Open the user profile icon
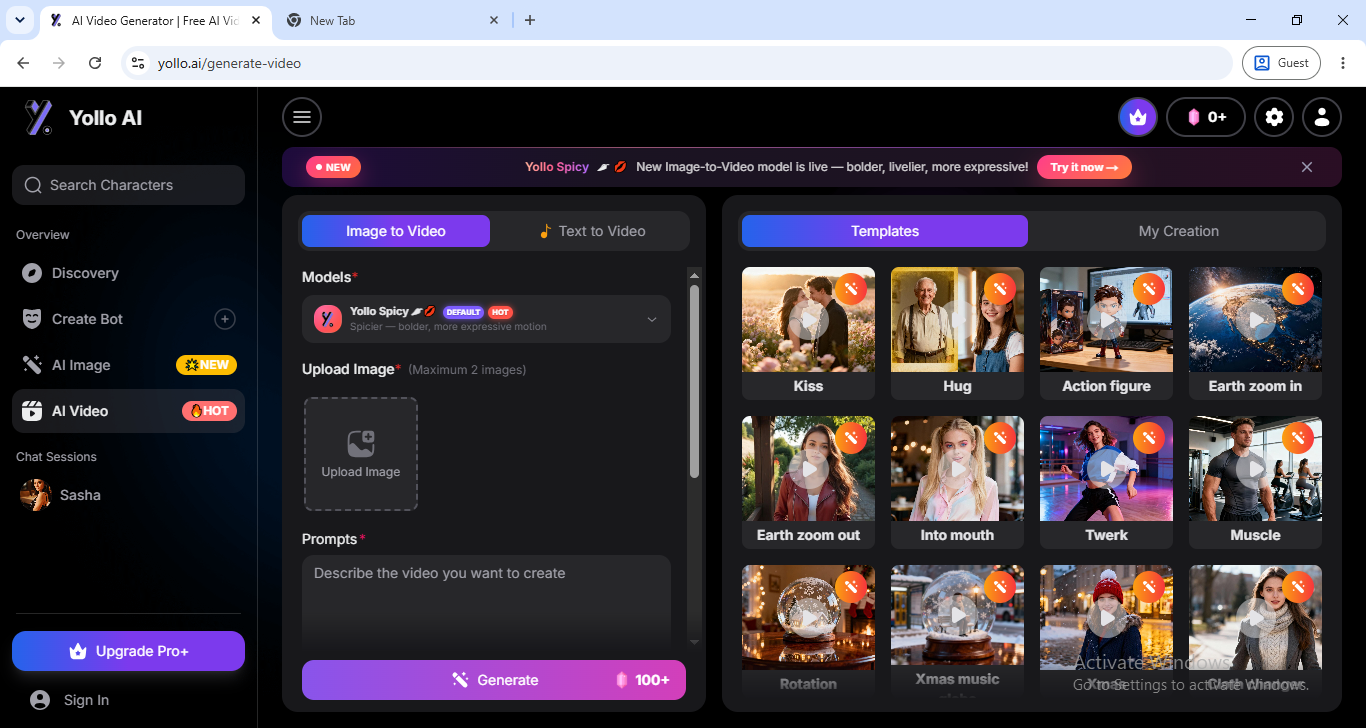 coord(1322,117)
